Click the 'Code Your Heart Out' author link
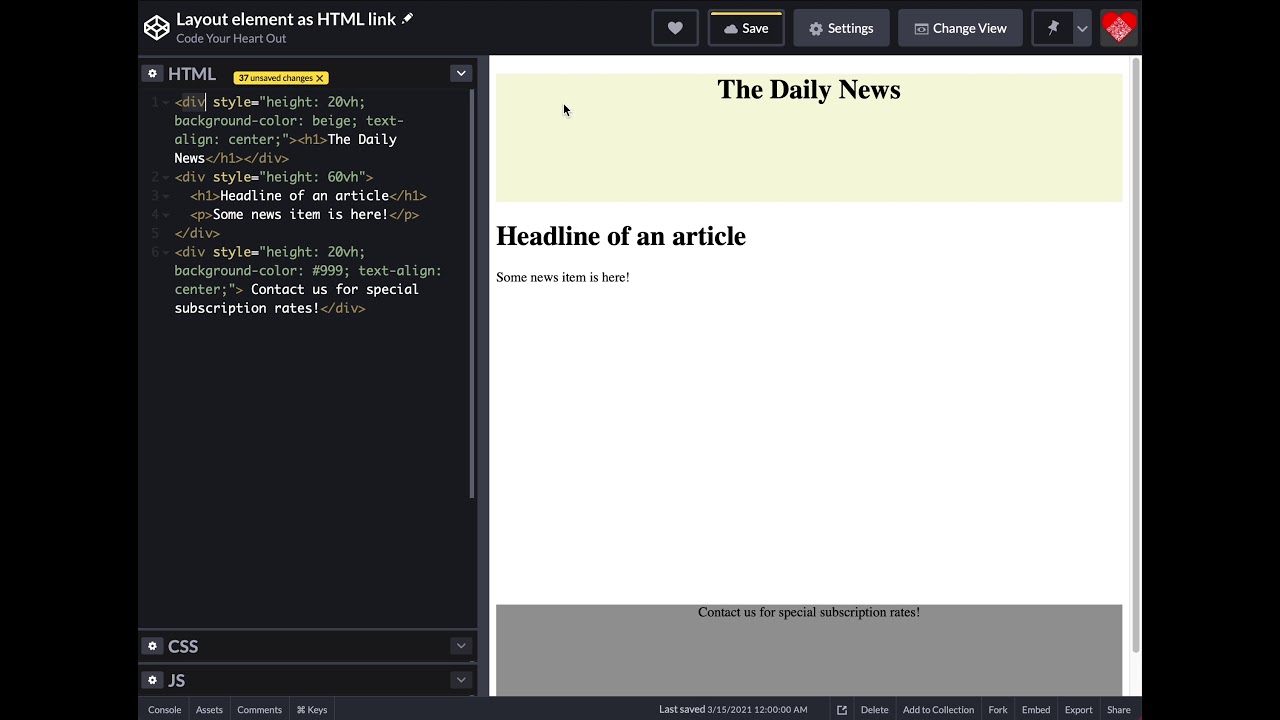Viewport: 1280px width, 720px height. 231,38
